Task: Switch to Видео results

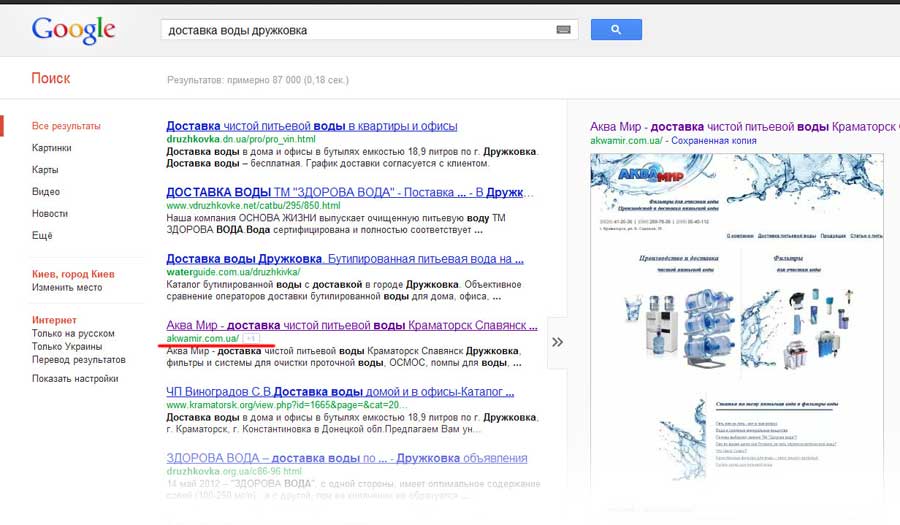Action: [x=46, y=191]
